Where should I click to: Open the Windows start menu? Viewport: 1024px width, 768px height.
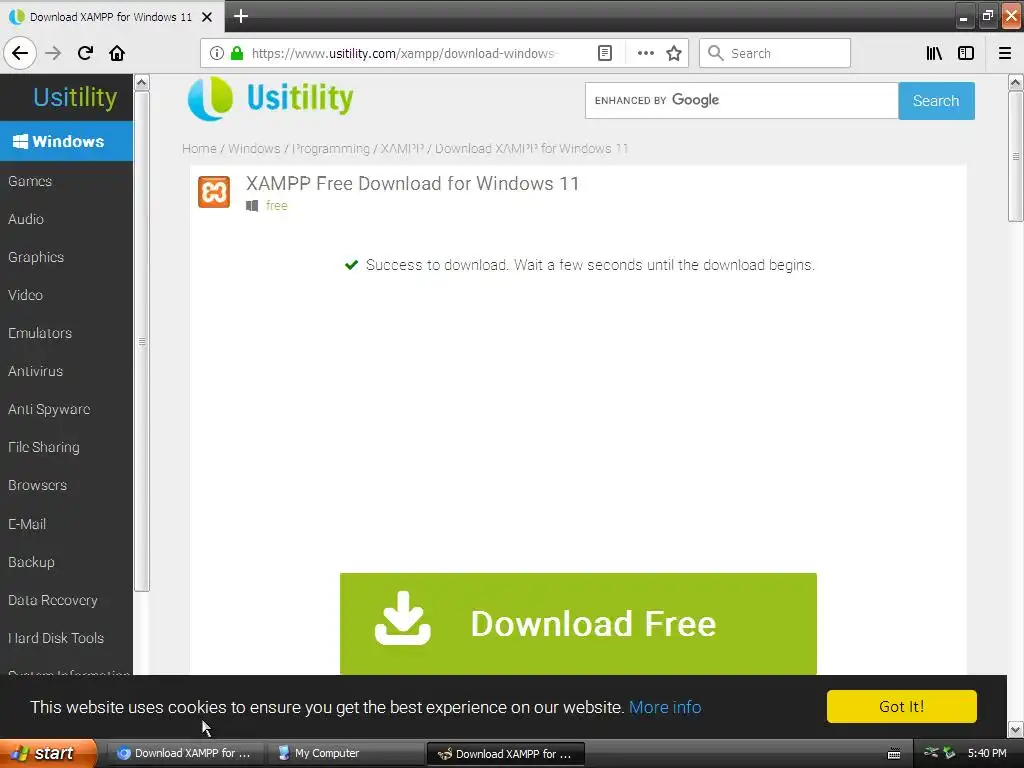[48, 753]
